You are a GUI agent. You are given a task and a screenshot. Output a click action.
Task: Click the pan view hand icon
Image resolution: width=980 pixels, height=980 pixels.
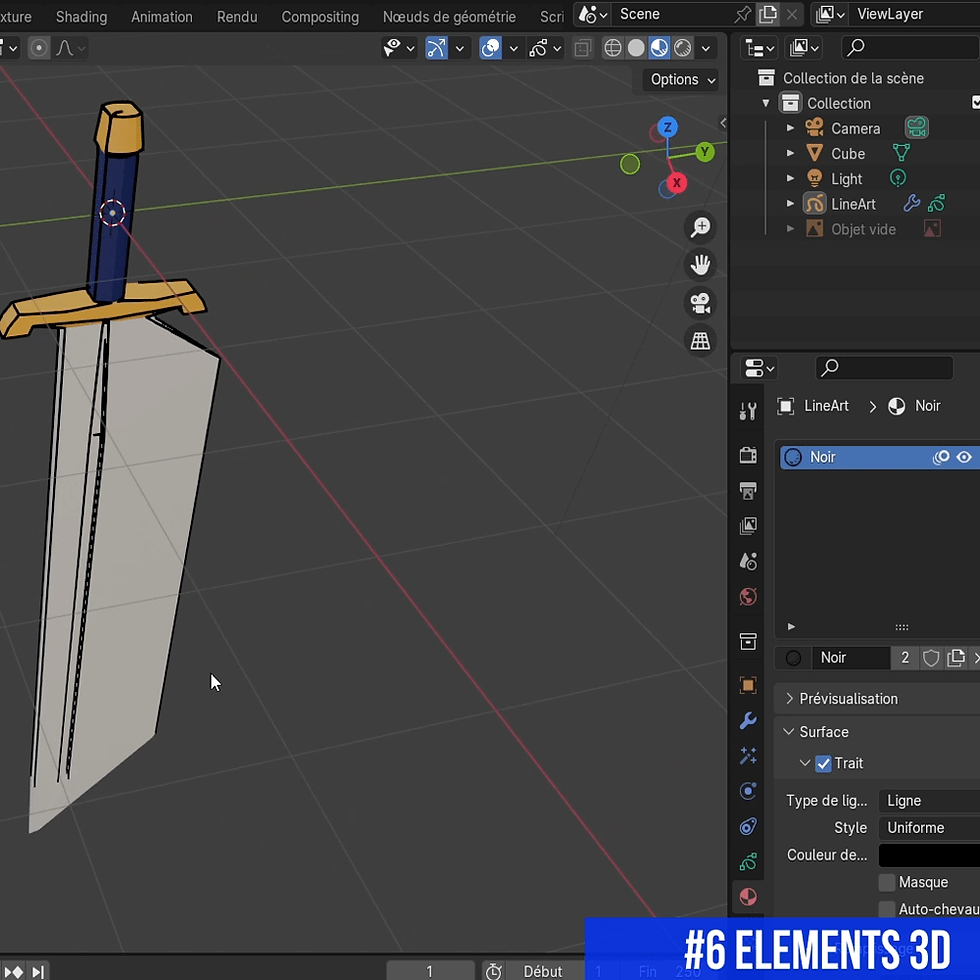pyautogui.click(x=700, y=265)
